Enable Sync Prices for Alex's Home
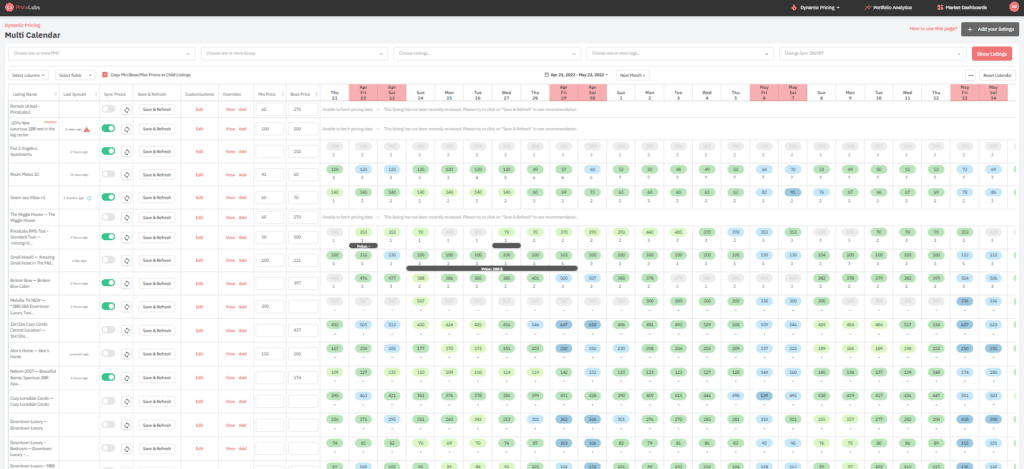 pyautogui.click(x=108, y=353)
